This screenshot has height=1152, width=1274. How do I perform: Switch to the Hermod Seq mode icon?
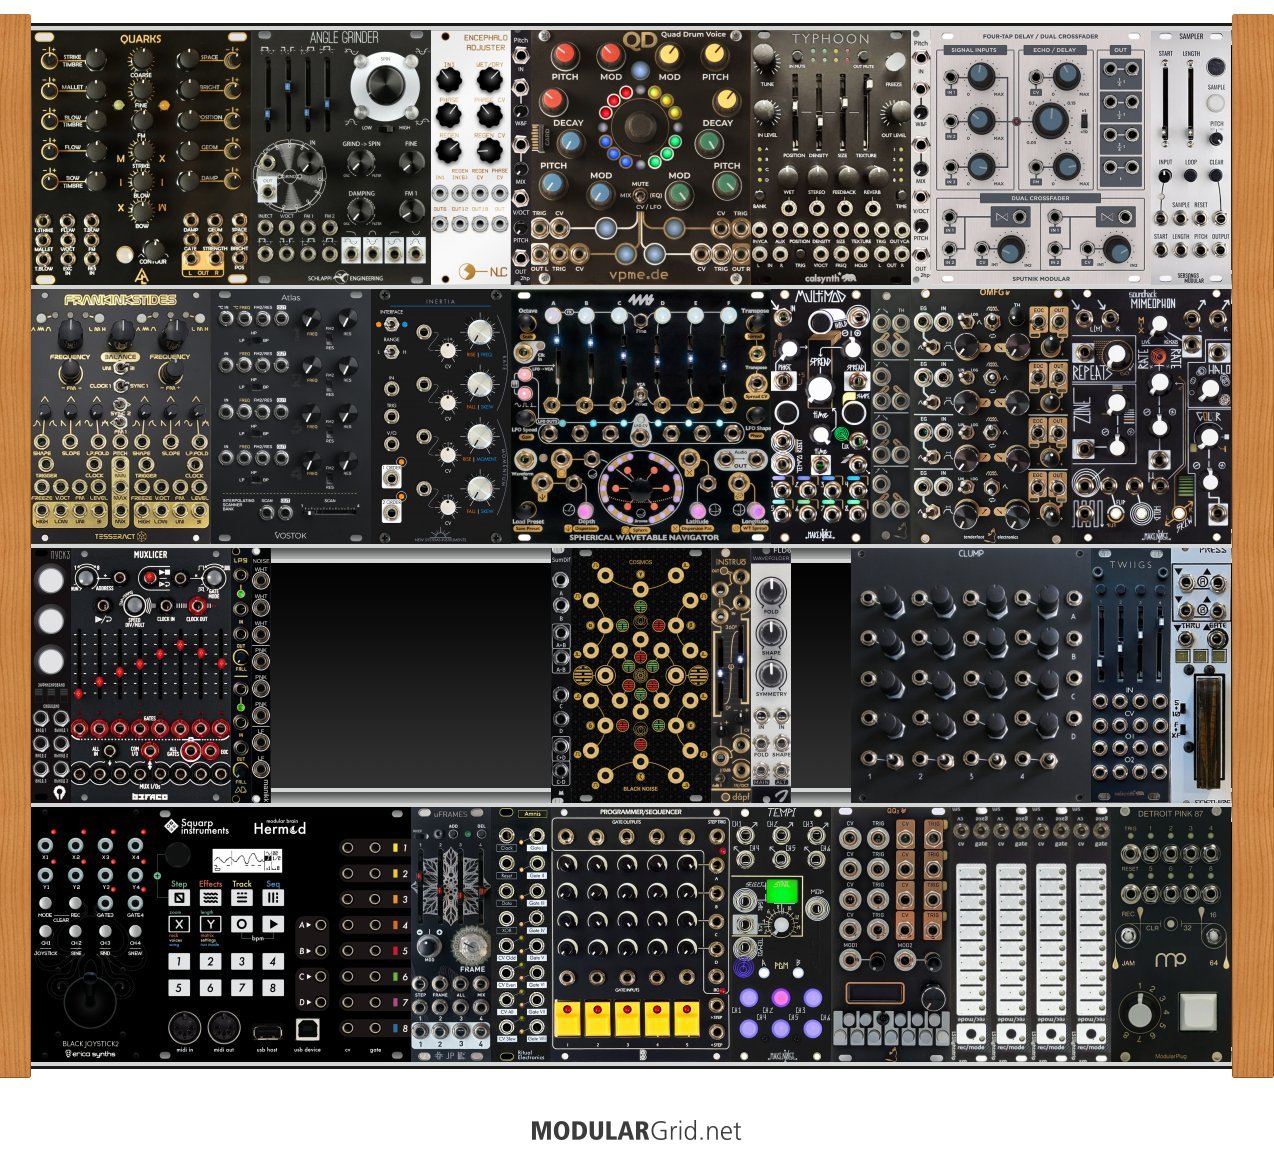pos(273,898)
